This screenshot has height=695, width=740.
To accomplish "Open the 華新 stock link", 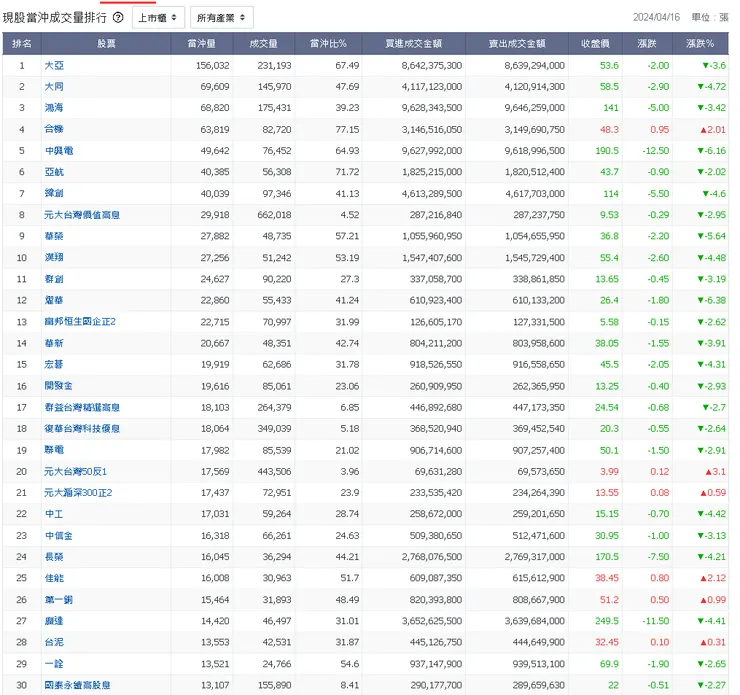I will pyautogui.click(x=54, y=343).
